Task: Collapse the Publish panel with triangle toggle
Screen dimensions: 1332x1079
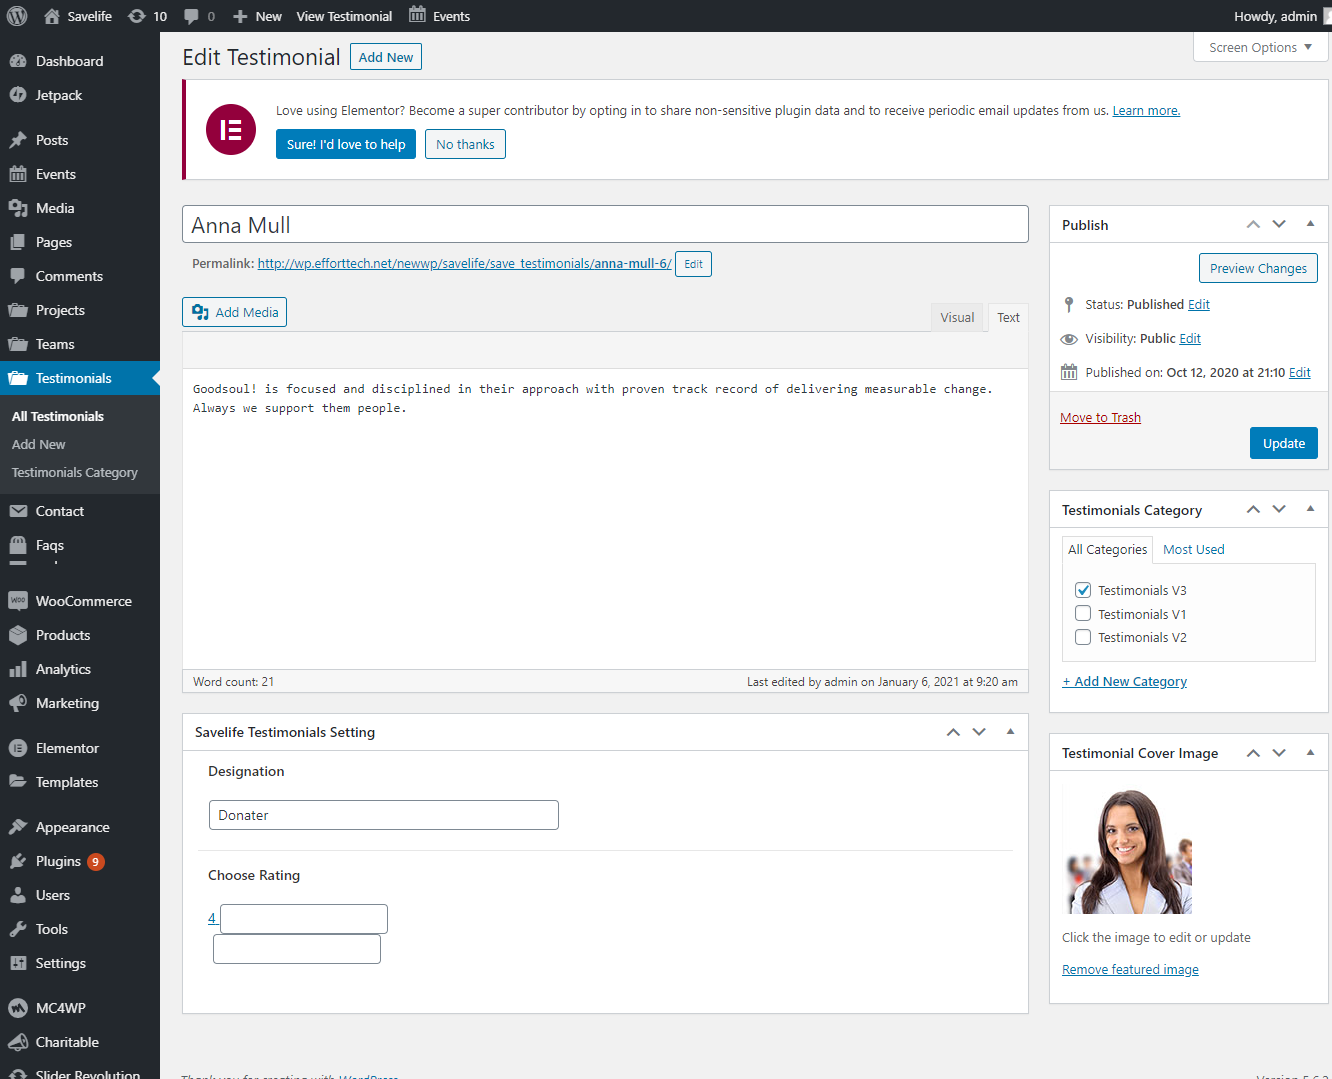Action: (1310, 224)
